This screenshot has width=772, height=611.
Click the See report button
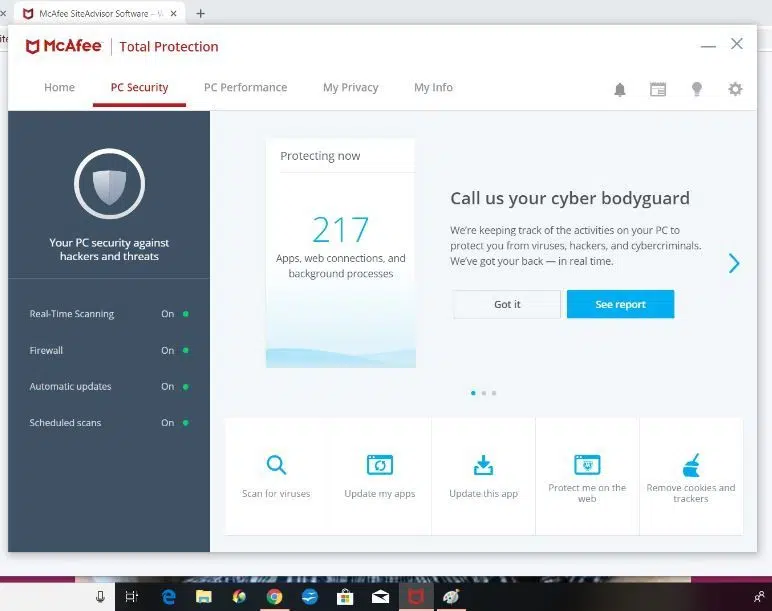point(620,304)
